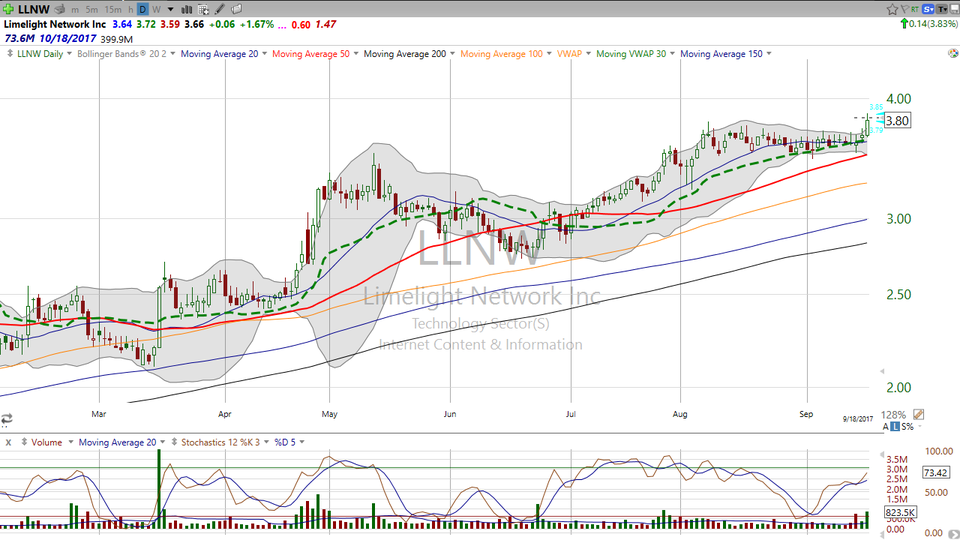This screenshot has height=540, width=960.
Task: Switch to the 1-minute 'm' timeframe
Action: coord(75,10)
